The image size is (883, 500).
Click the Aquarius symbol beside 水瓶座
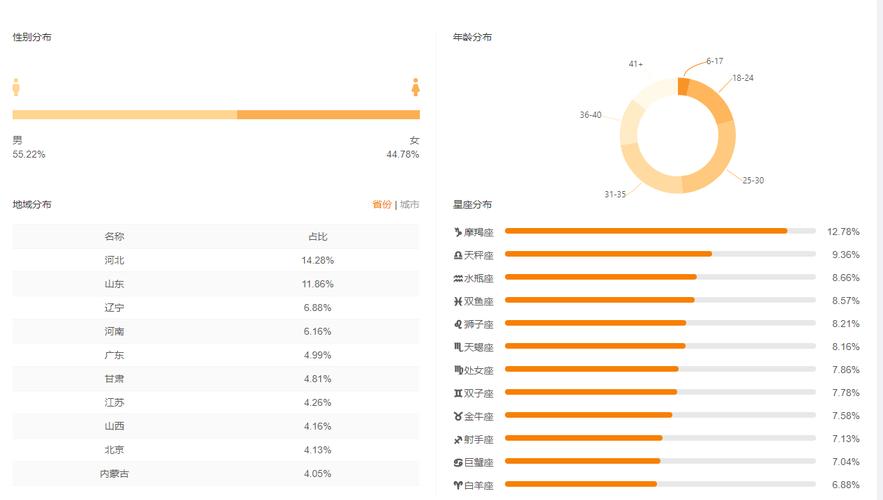[458, 278]
